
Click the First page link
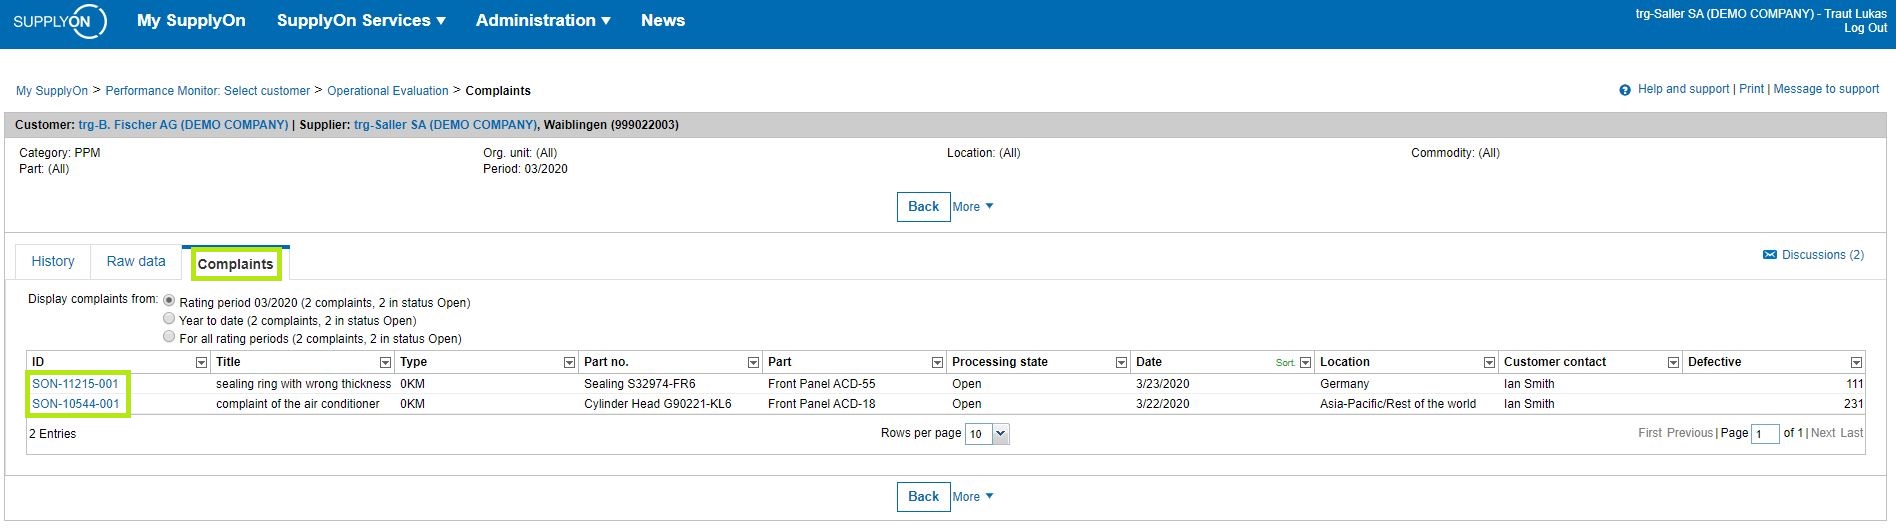[1649, 433]
